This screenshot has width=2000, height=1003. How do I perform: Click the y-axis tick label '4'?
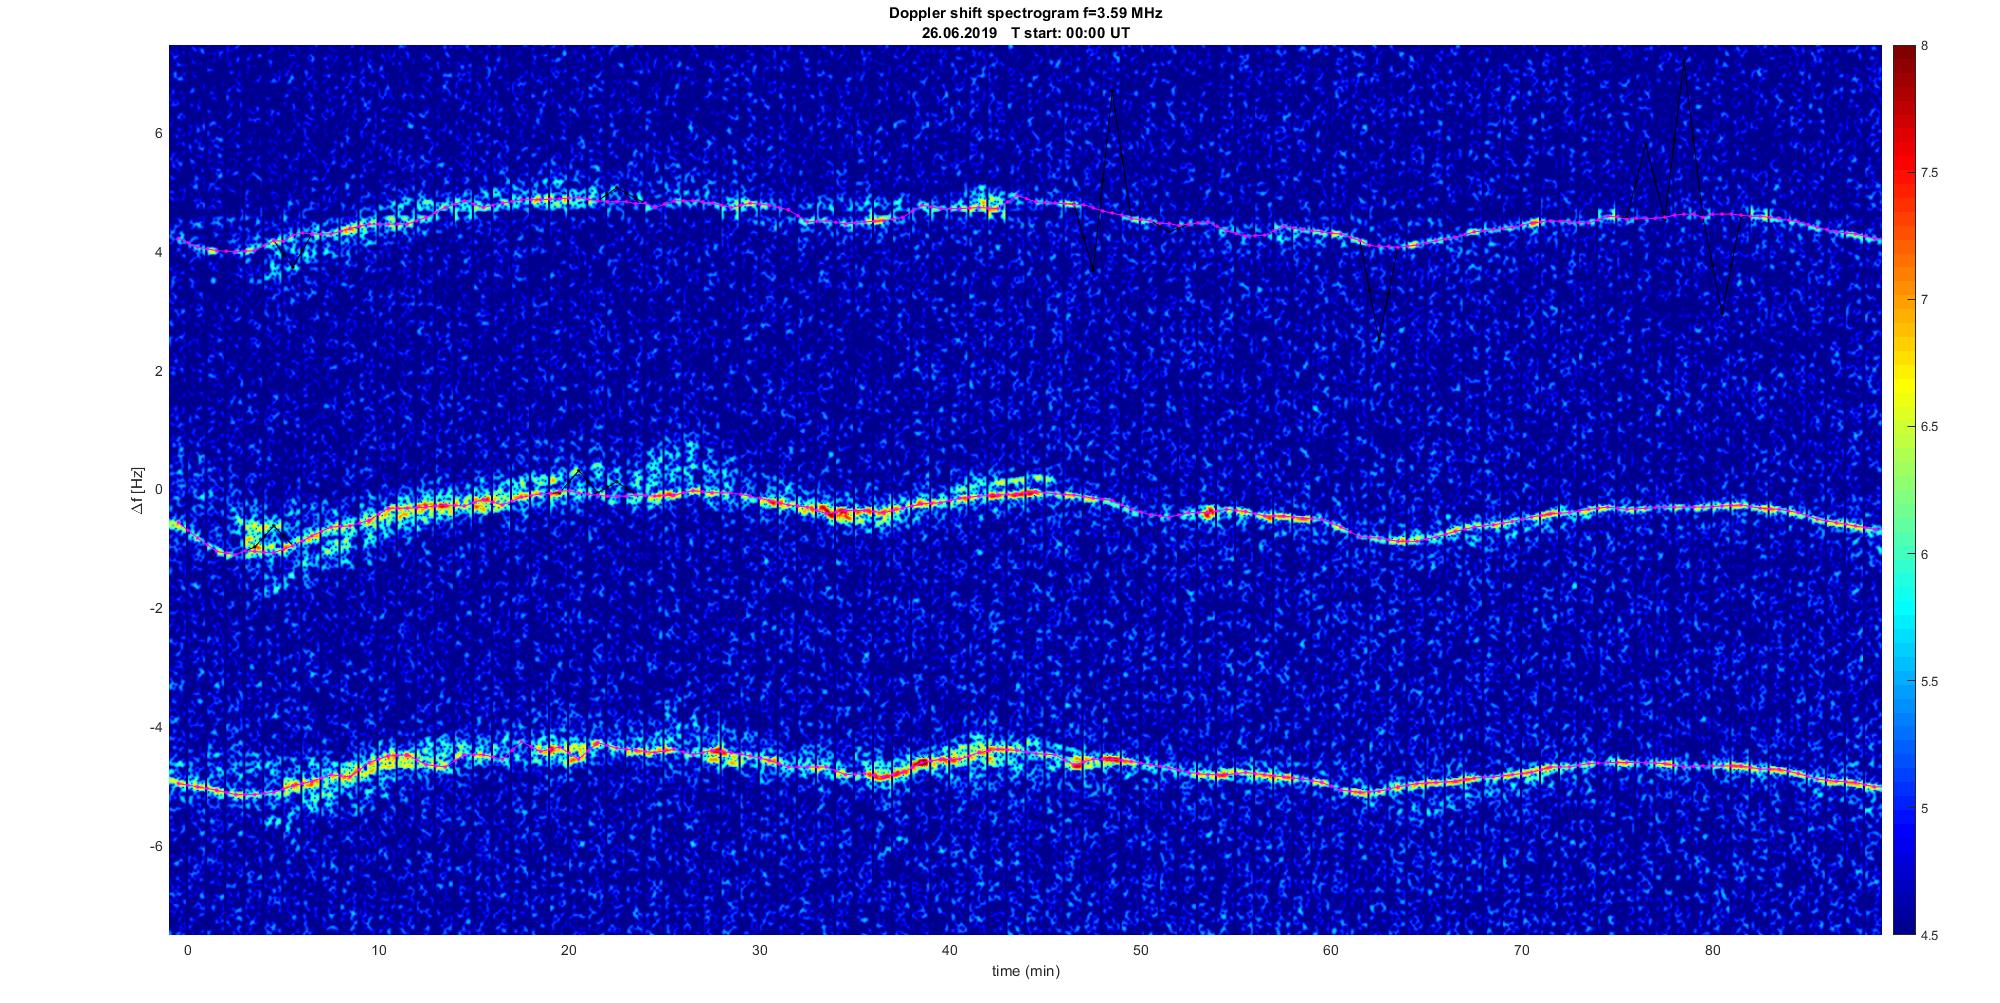click(x=158, y=253)
